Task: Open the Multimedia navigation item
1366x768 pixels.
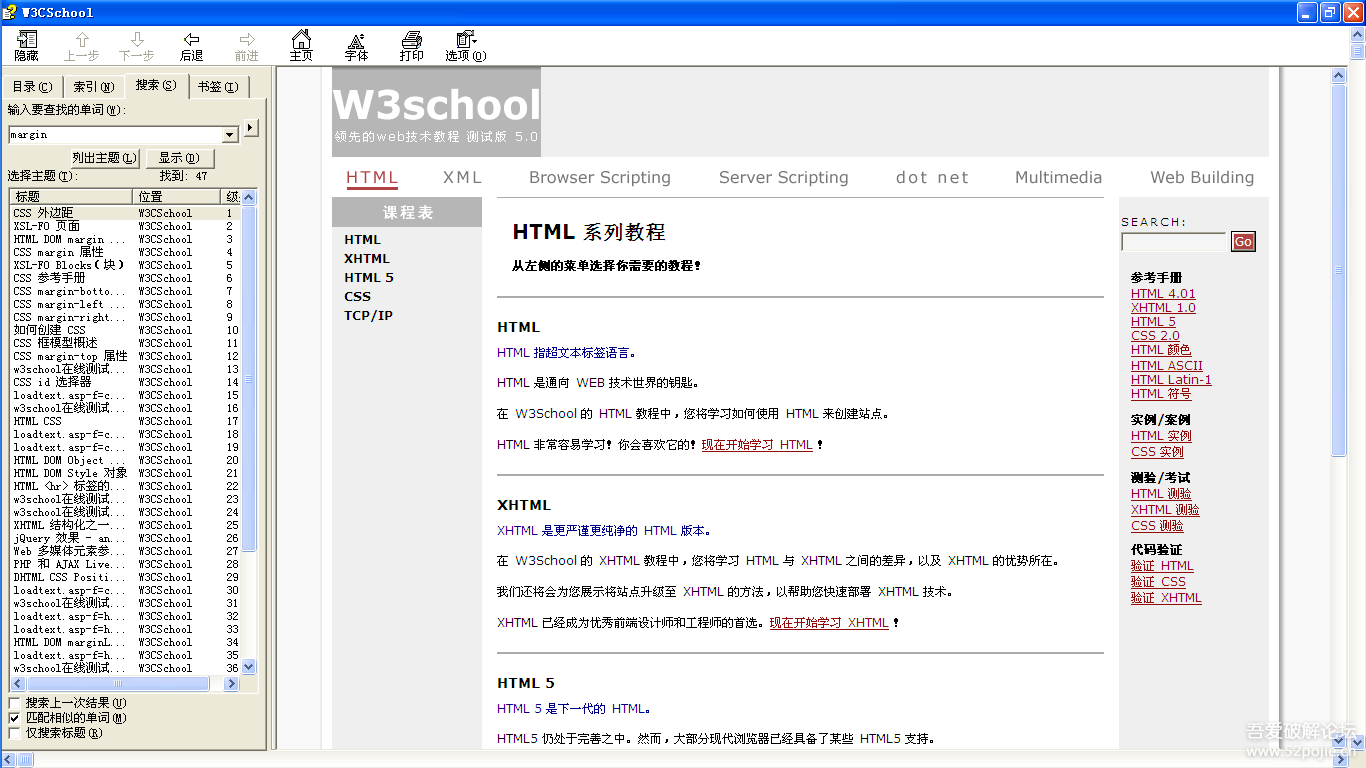Action: tap(1058, 177)
